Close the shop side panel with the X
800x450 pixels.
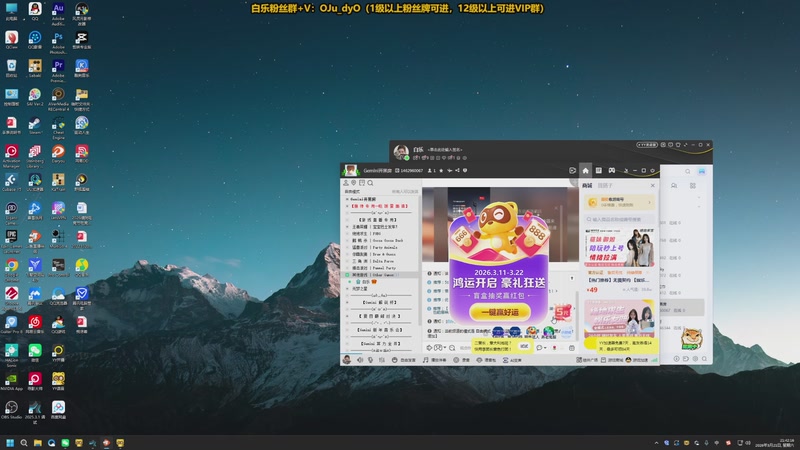tap(653, 185)
